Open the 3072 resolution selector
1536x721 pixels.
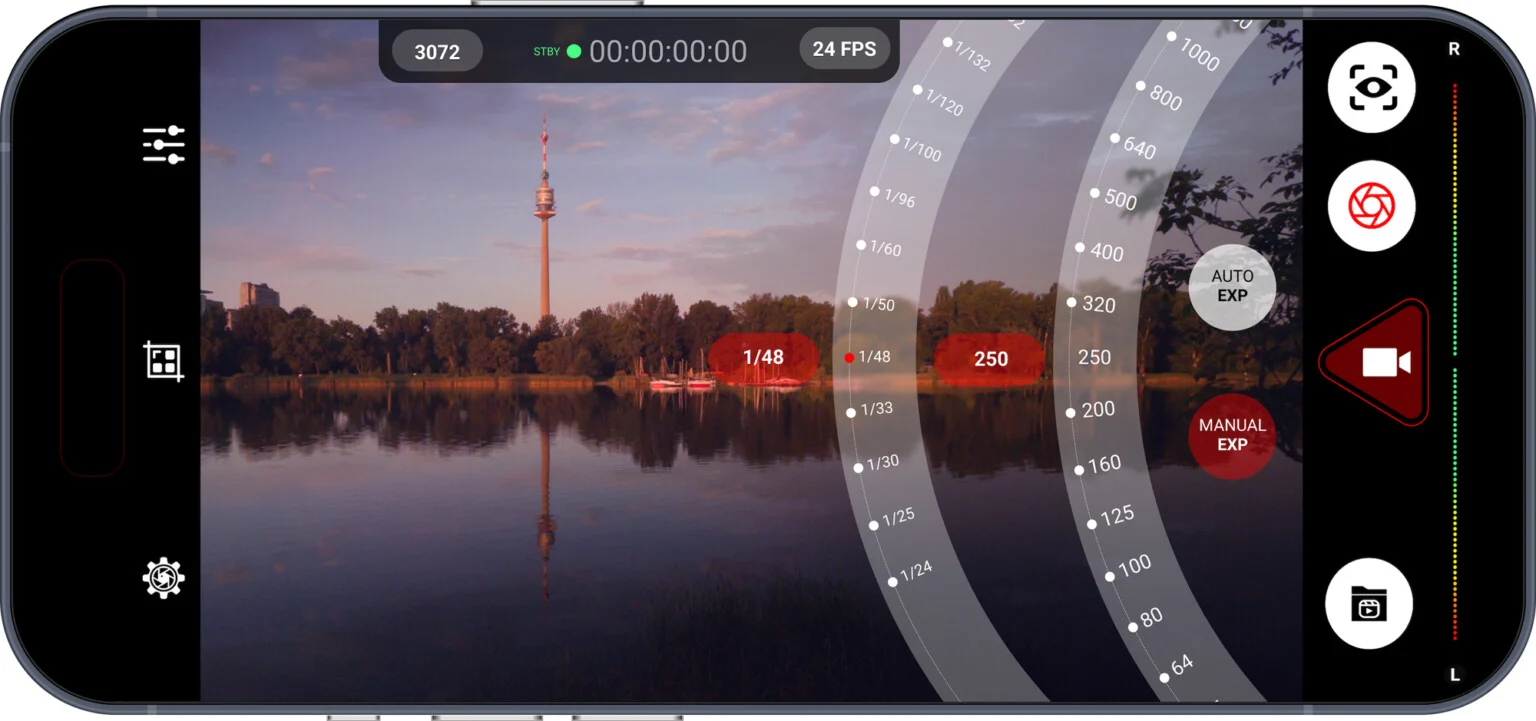(x=437, y=52)
